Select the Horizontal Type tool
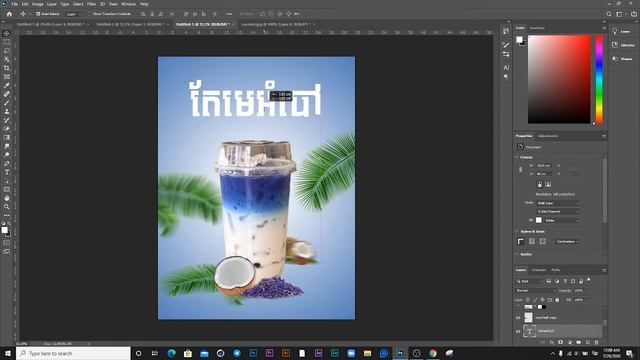The width and height of the screenshot is (640, 360). coord(7,172)
